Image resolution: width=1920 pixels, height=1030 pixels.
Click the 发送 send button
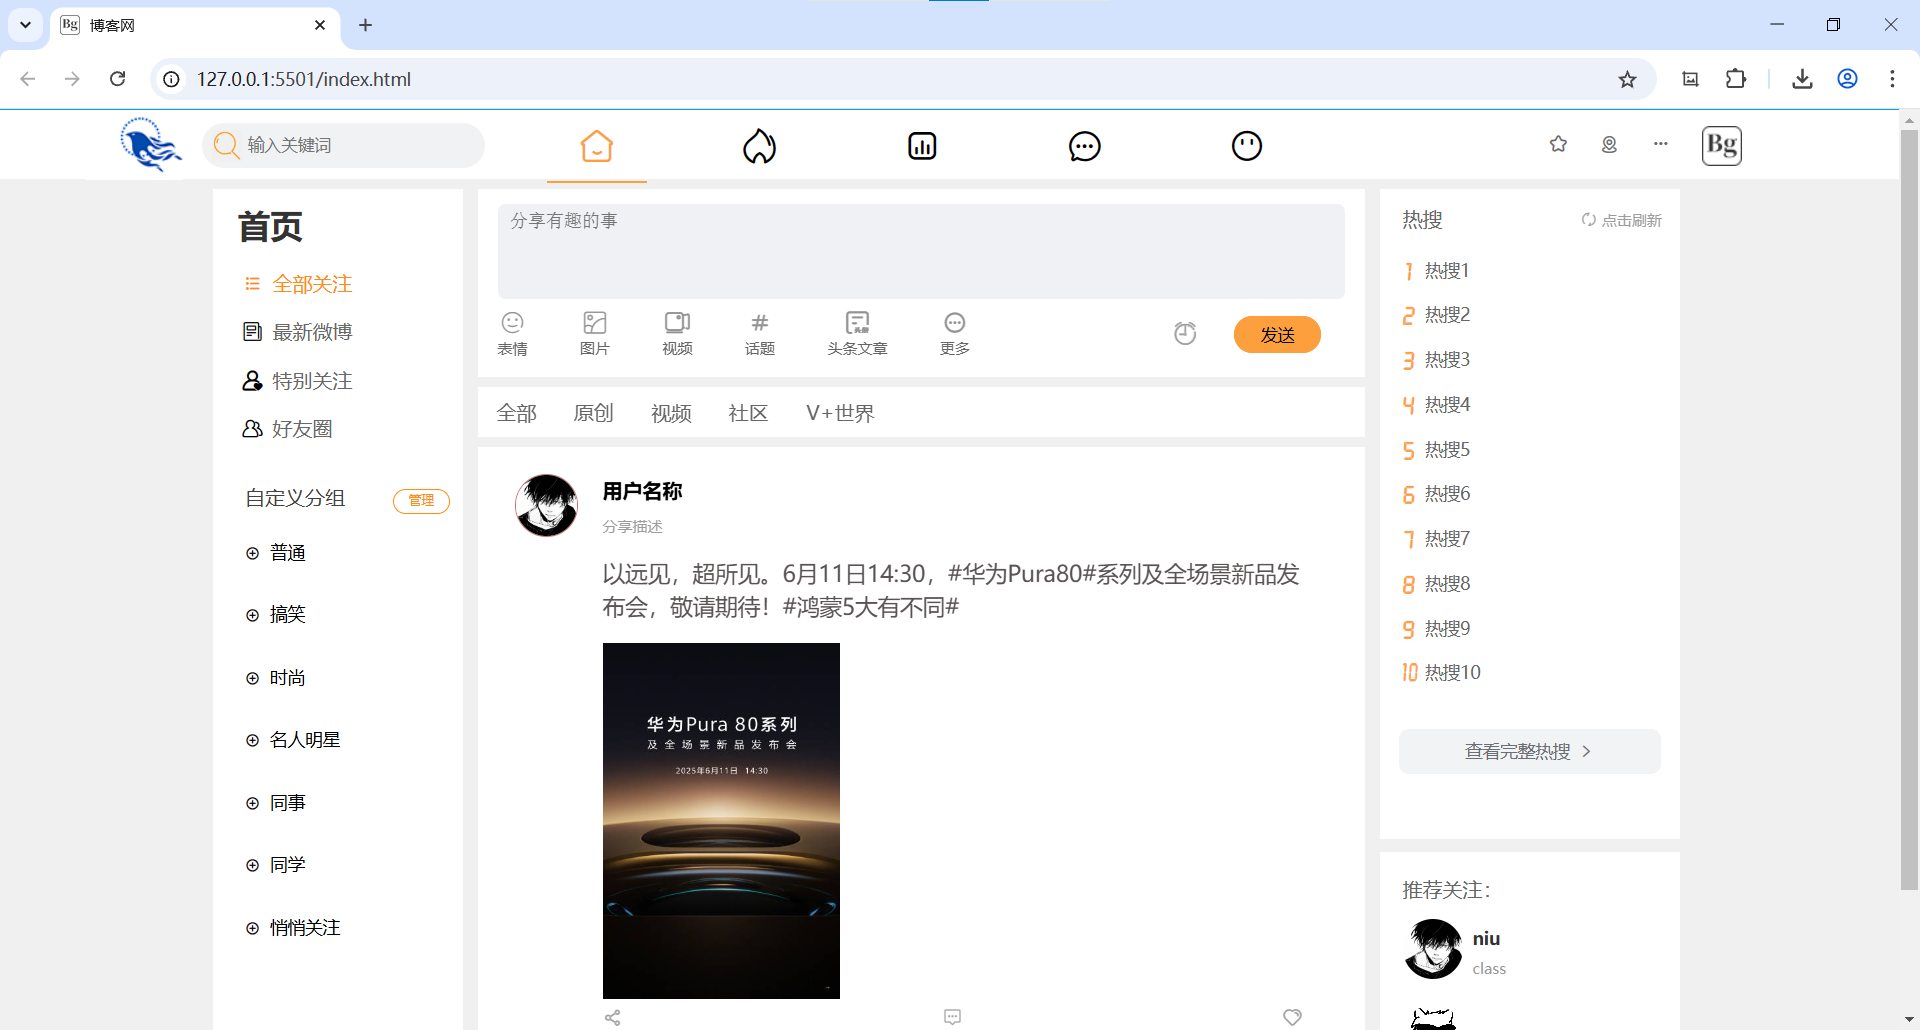pos(1277,334)
